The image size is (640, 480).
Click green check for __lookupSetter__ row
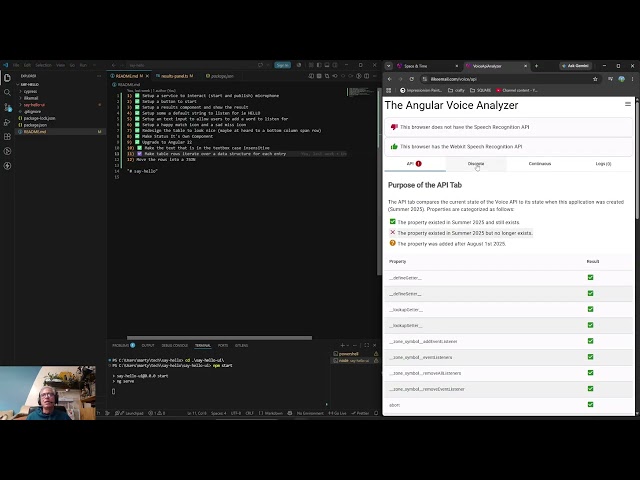(590, 325)
